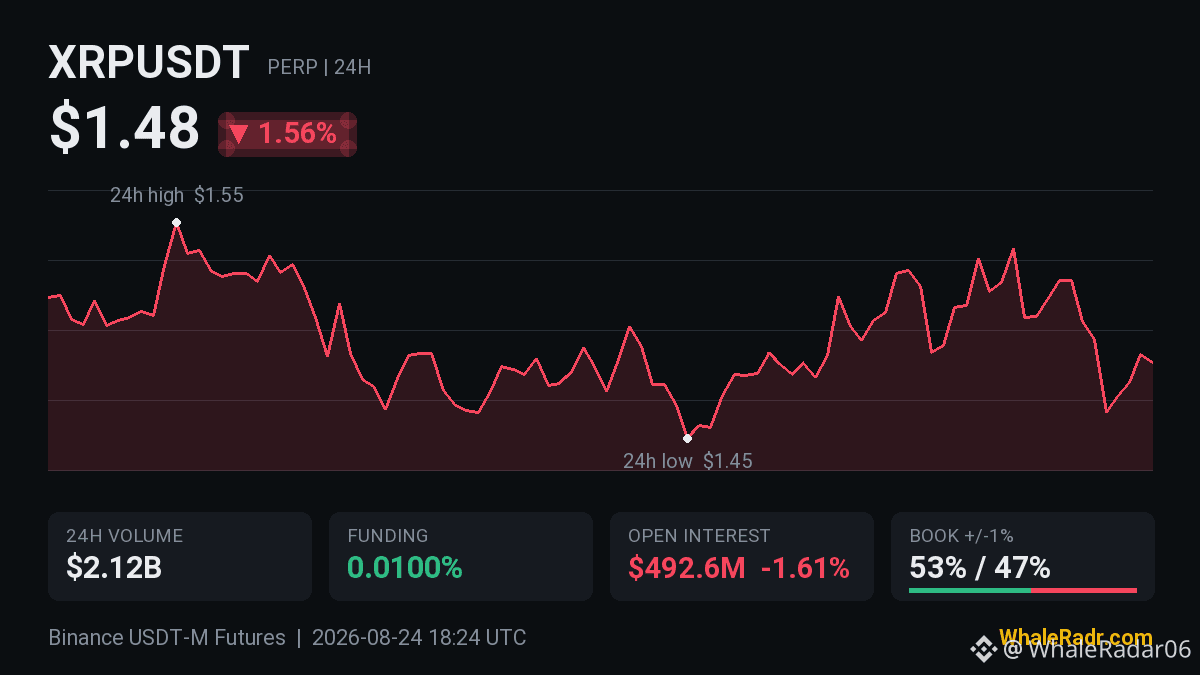Viewport: 1200px width, 675px height.
Task: Click the -1.61% open interest change
Action: tap(805, 568)
